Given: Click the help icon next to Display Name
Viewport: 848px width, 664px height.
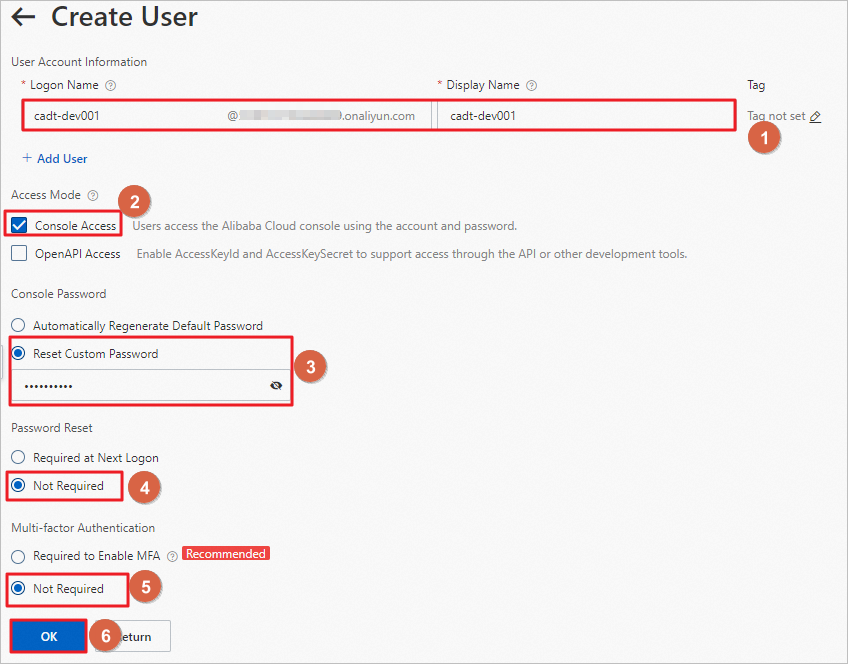Looking at the screenshot, I should 532,86.
